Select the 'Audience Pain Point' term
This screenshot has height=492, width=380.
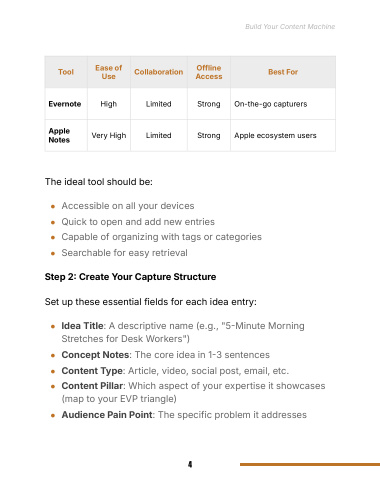click(107, 415)
